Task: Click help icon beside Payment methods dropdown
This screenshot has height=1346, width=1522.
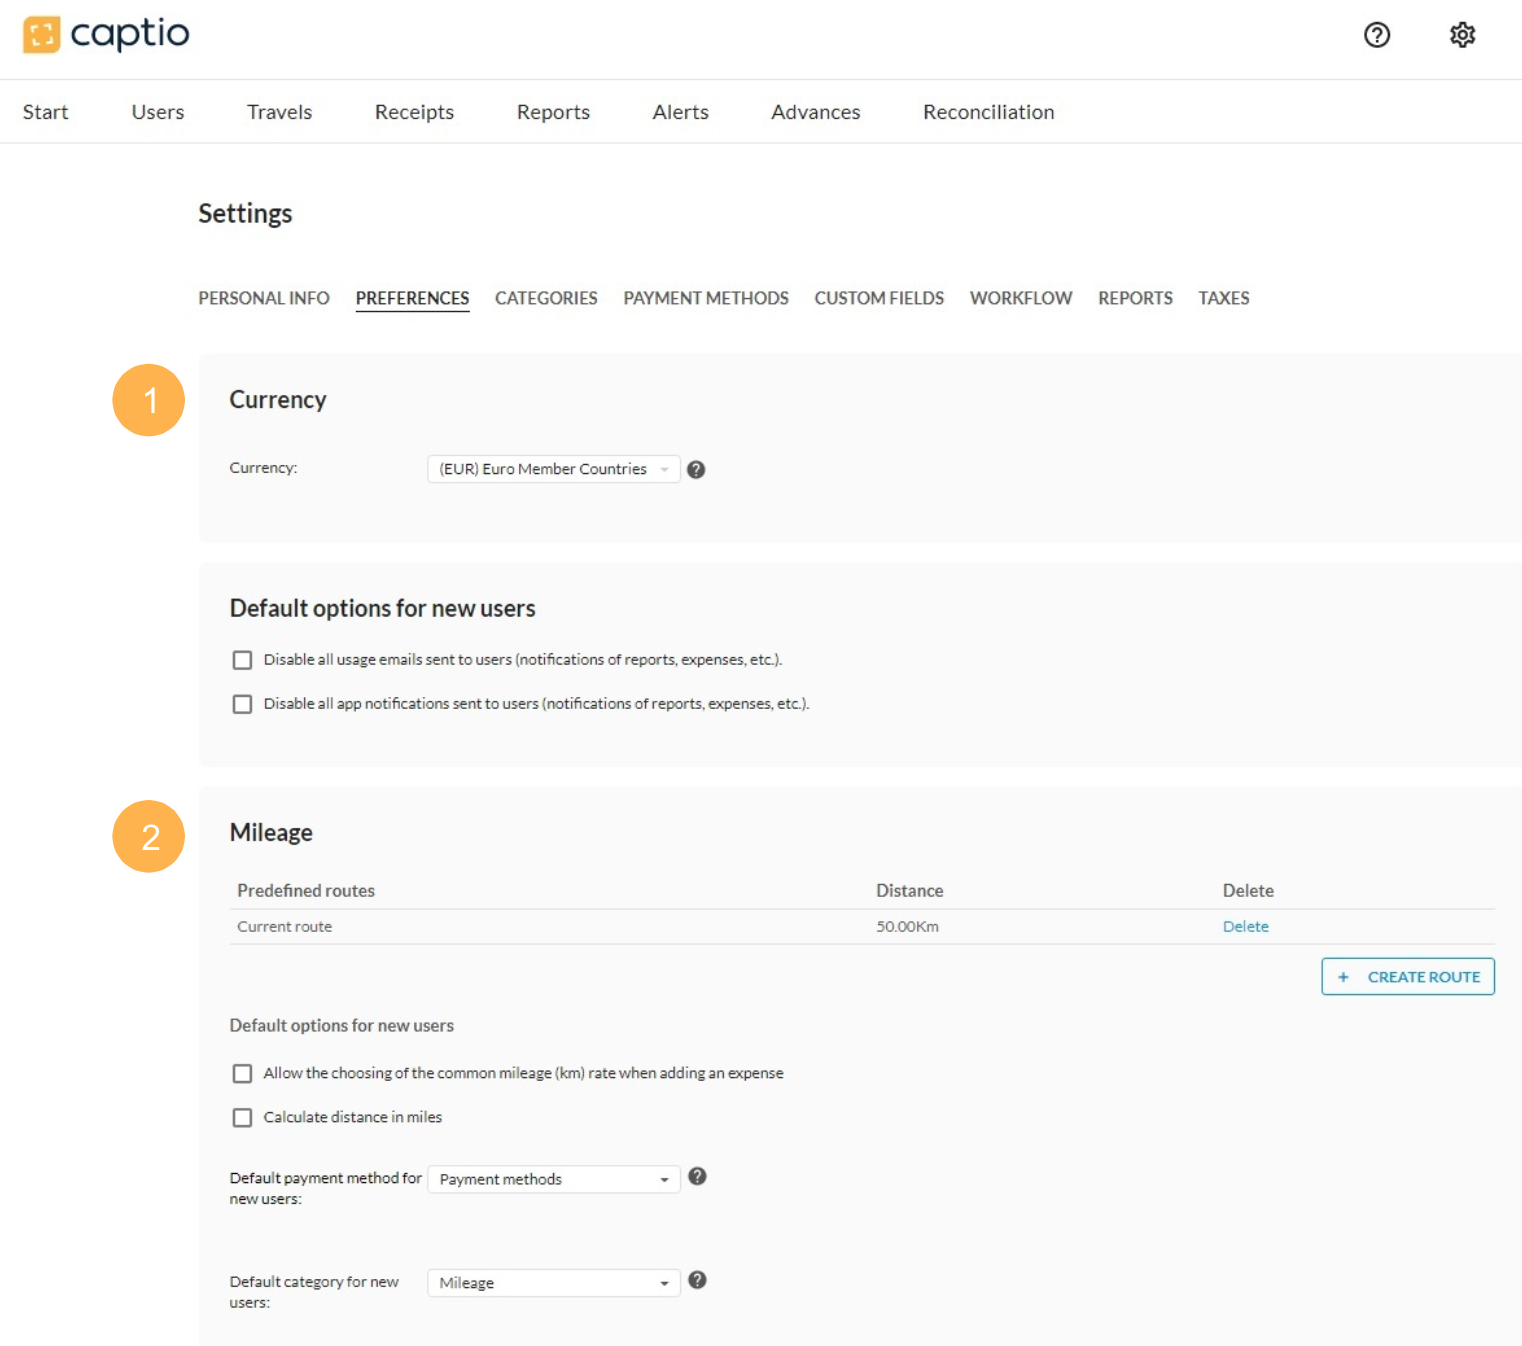Action: coord(697,1177)
